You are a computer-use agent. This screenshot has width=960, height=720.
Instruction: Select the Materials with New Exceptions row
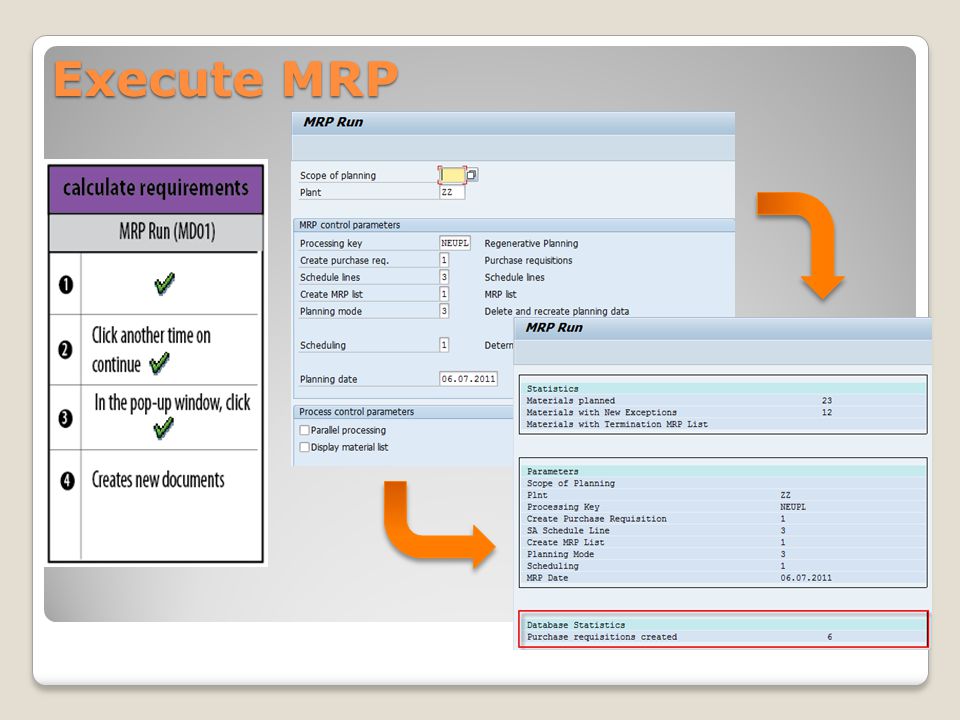[723, 412]
